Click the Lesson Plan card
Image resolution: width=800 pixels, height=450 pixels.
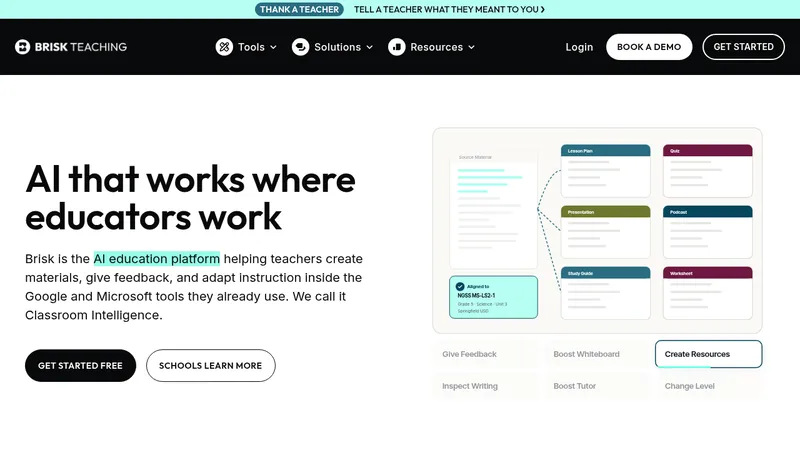click(606, 171)
